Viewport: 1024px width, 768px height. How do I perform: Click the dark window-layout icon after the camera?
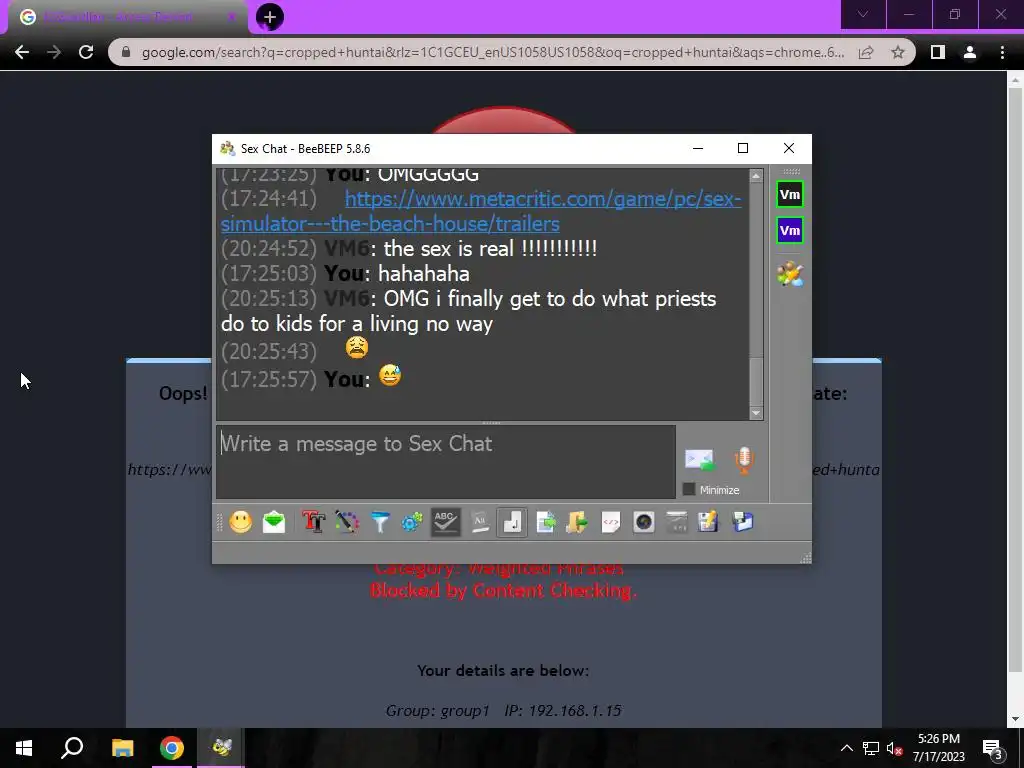[677, 522]
